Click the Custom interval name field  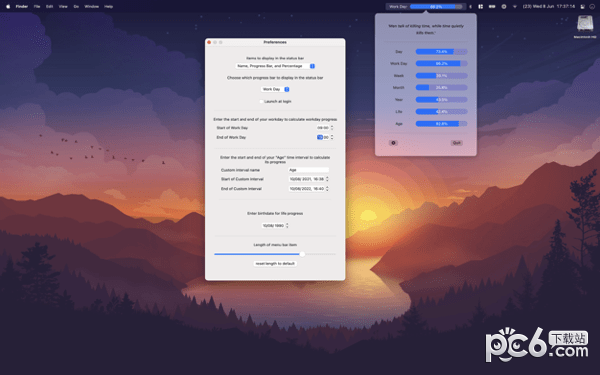[x=308, y=170]
